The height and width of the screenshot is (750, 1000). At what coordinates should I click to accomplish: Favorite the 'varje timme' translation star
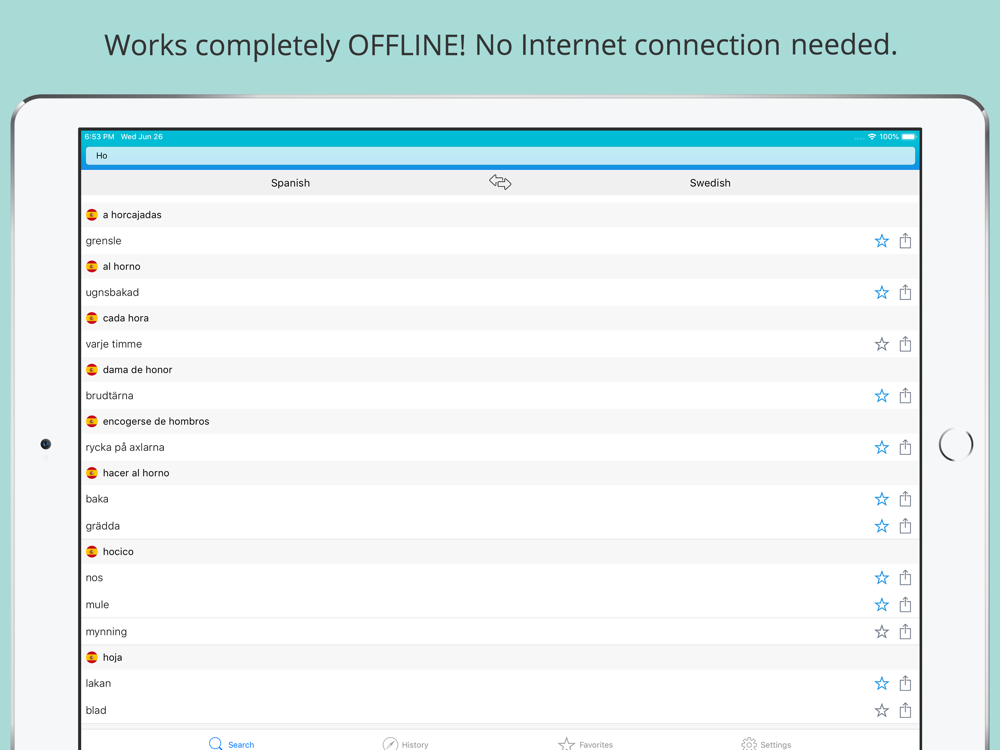click(881, 344)
